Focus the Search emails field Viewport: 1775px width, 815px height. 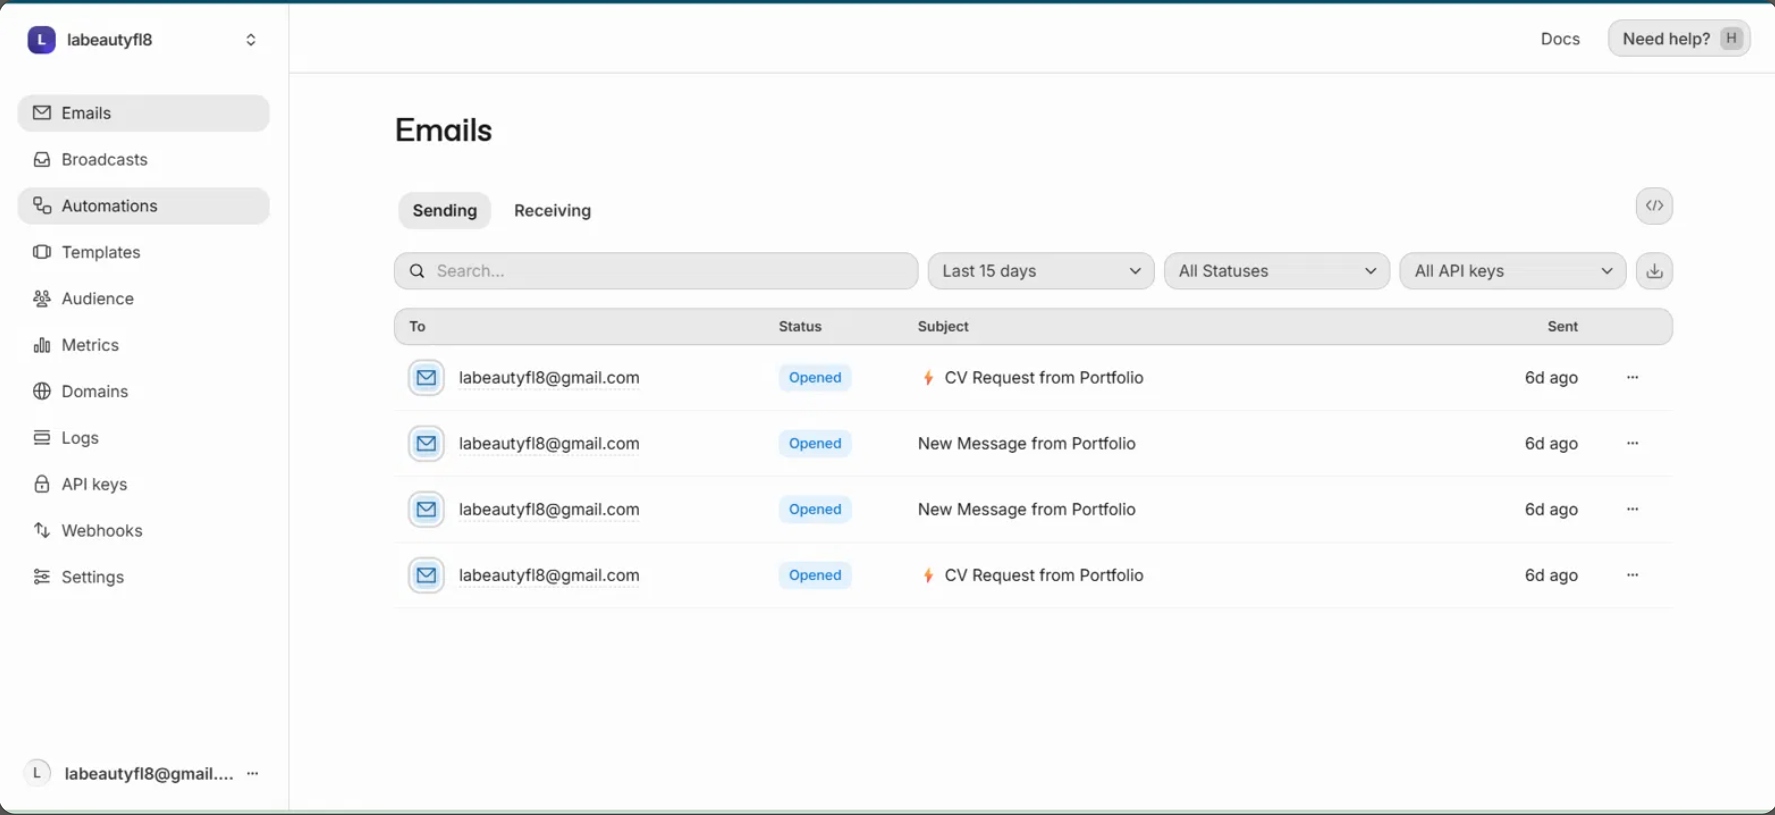tap(656, 271)
